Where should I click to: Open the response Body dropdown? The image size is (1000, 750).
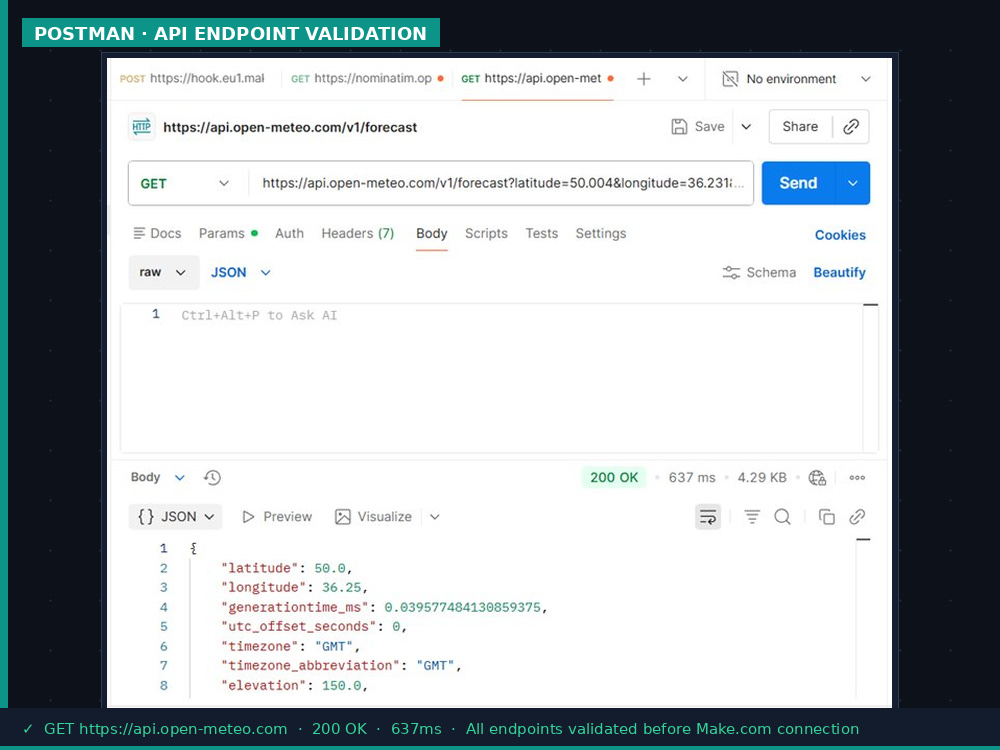[158, 477]
